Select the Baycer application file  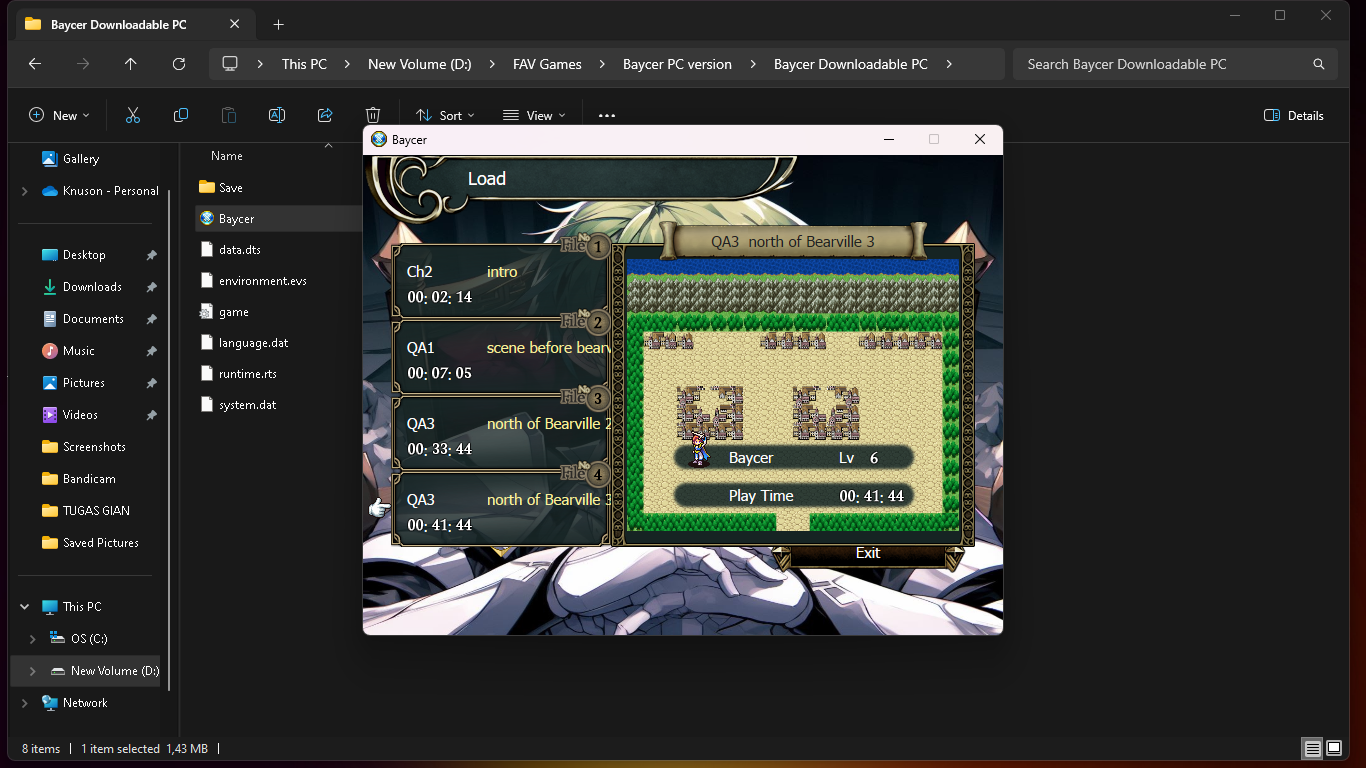(x=278, y=218)
